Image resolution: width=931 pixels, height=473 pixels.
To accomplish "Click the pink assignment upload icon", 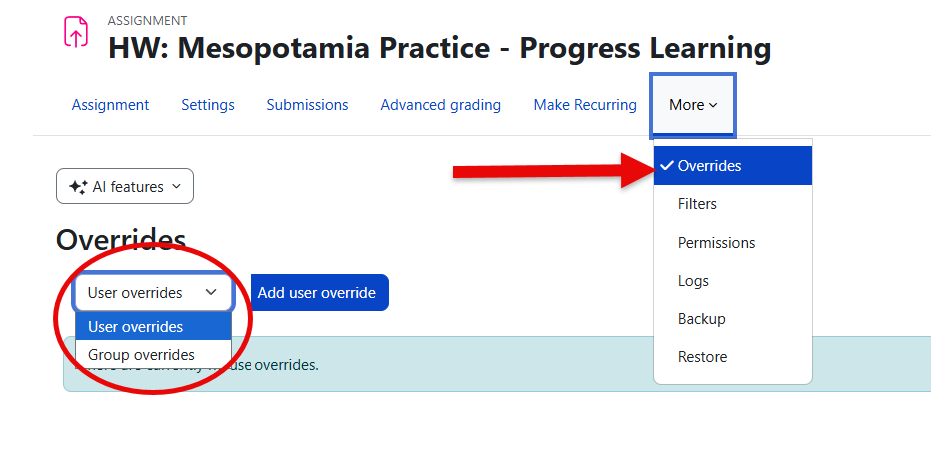I will pos(76,32).
